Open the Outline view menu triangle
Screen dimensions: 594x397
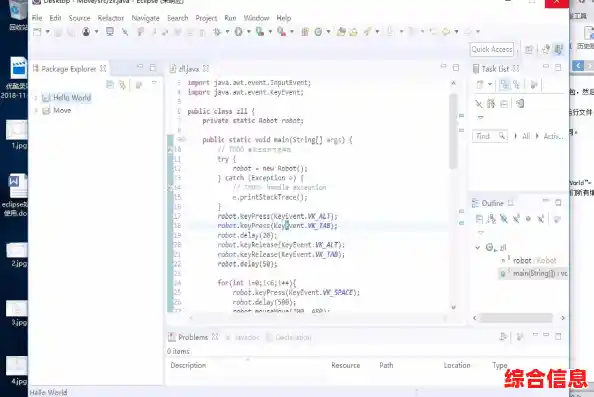coord(481,233)
